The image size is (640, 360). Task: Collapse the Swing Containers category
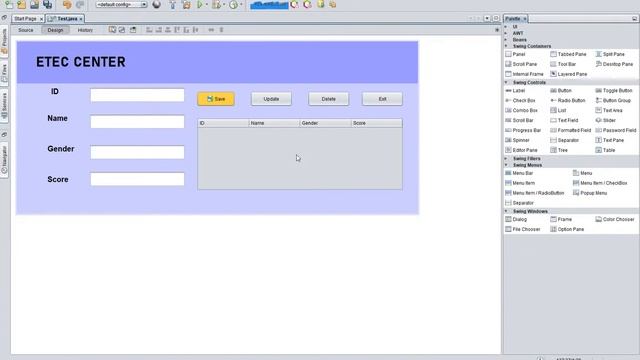click(x=506, y=46)
